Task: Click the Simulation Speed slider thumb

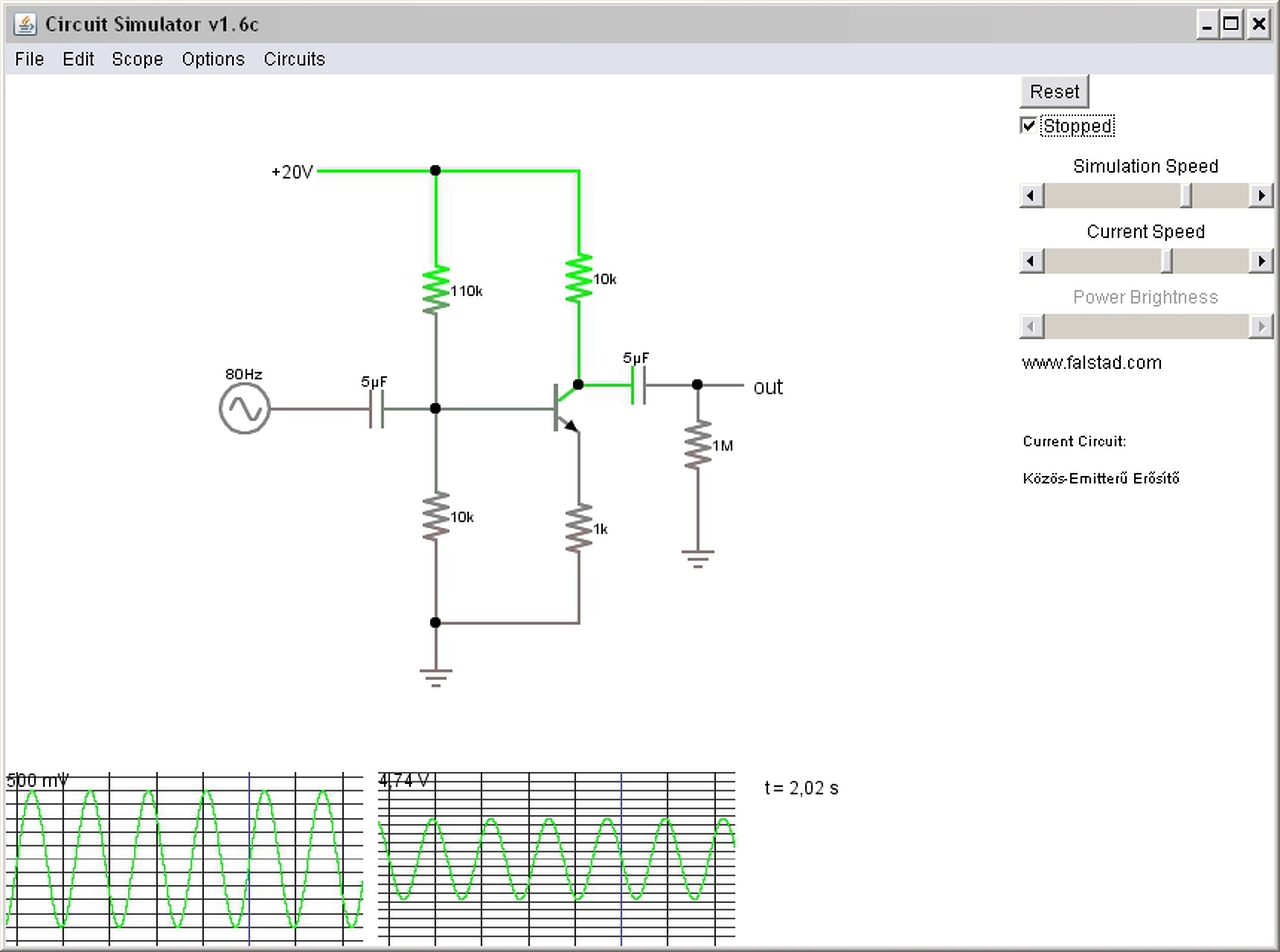Action: click(1186, 195)
